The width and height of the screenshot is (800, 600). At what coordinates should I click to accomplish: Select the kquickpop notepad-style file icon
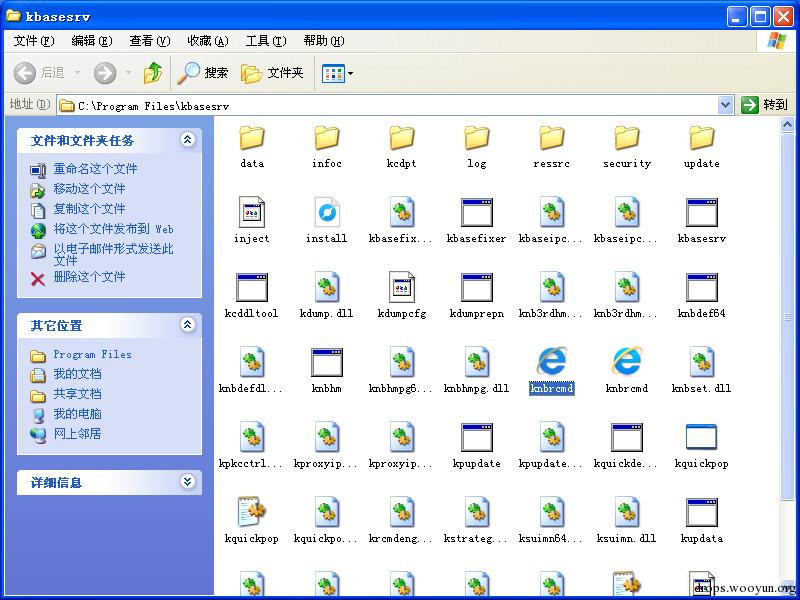point(252,512)
